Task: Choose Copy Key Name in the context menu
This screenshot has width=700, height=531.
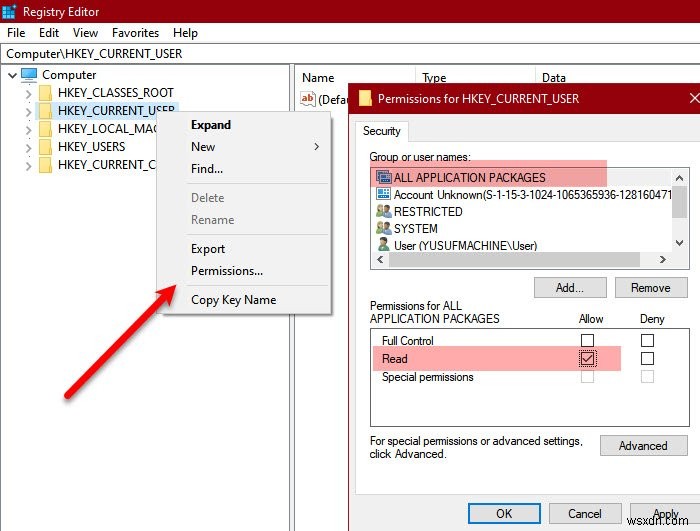Action: [x=245, y=300]
